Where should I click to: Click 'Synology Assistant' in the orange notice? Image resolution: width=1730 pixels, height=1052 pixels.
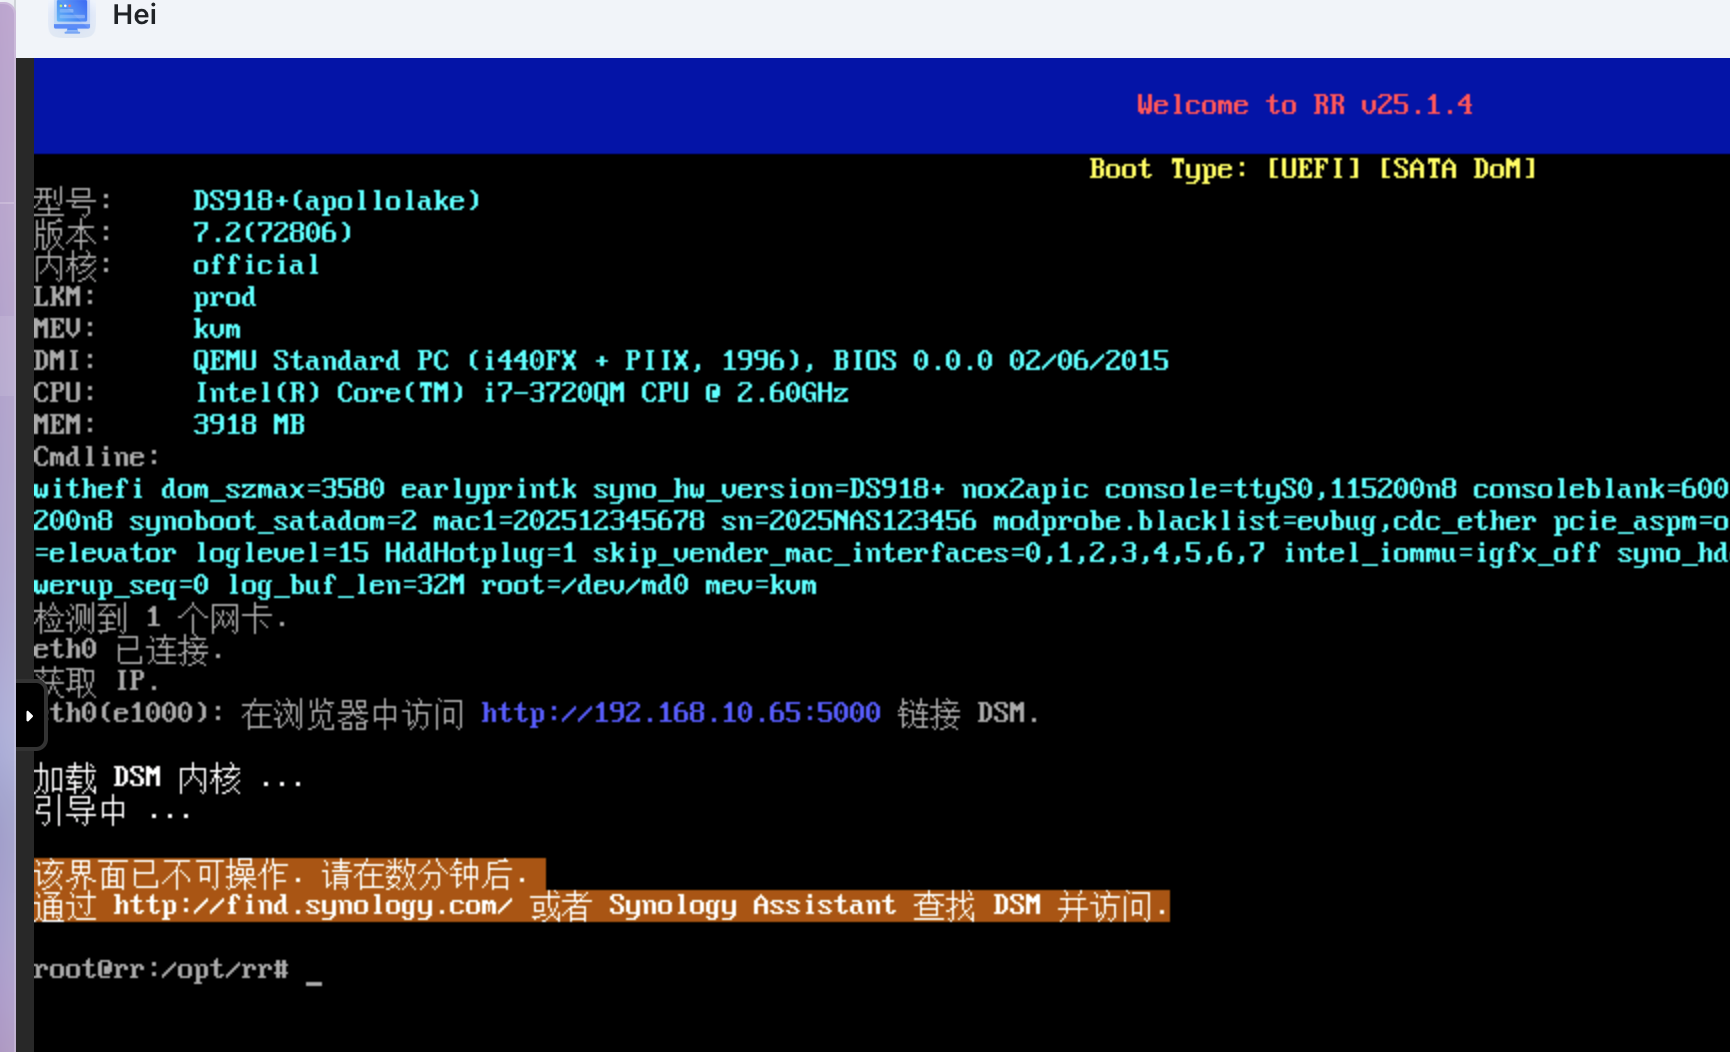pos(752,906)
